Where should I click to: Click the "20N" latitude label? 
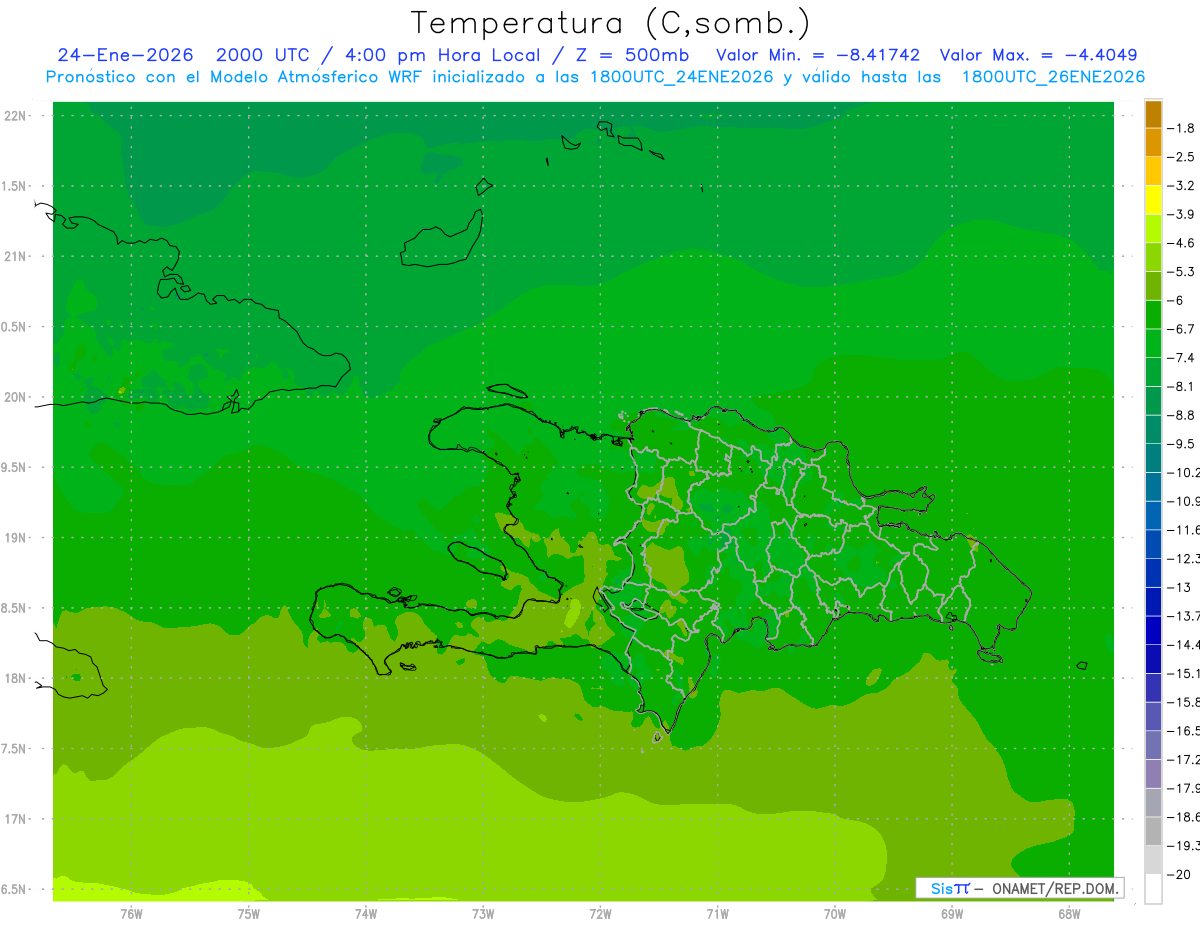[x=16, y=397]
